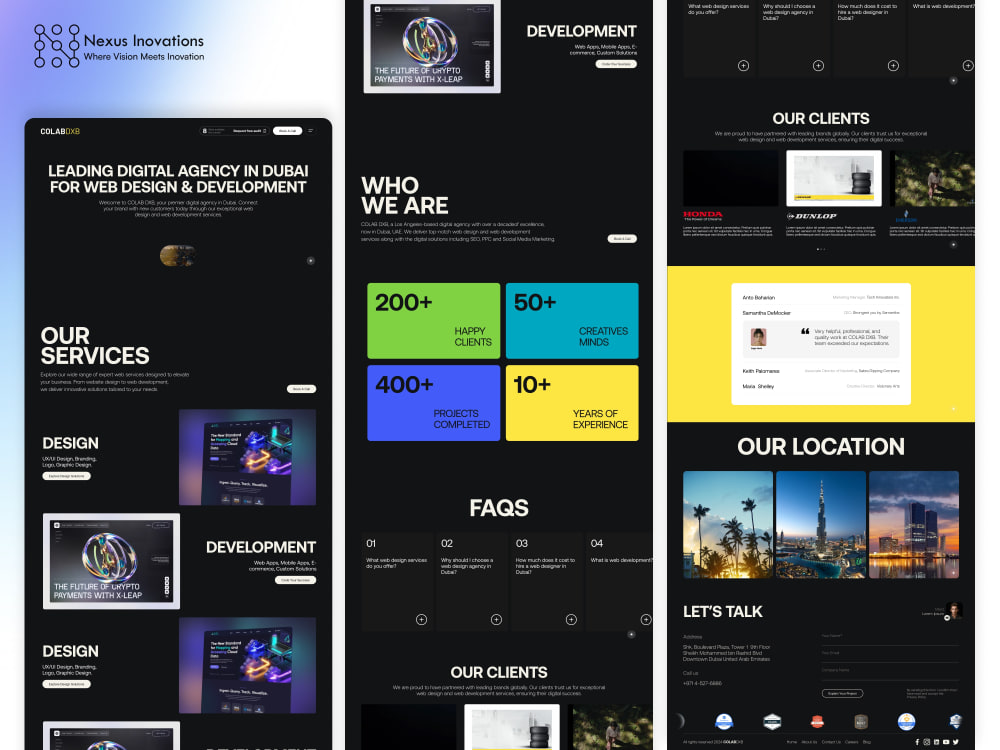Click the white hexagon award badge above the footer
This screenshot has height=750, width=1000.
[x=772, y=721]
